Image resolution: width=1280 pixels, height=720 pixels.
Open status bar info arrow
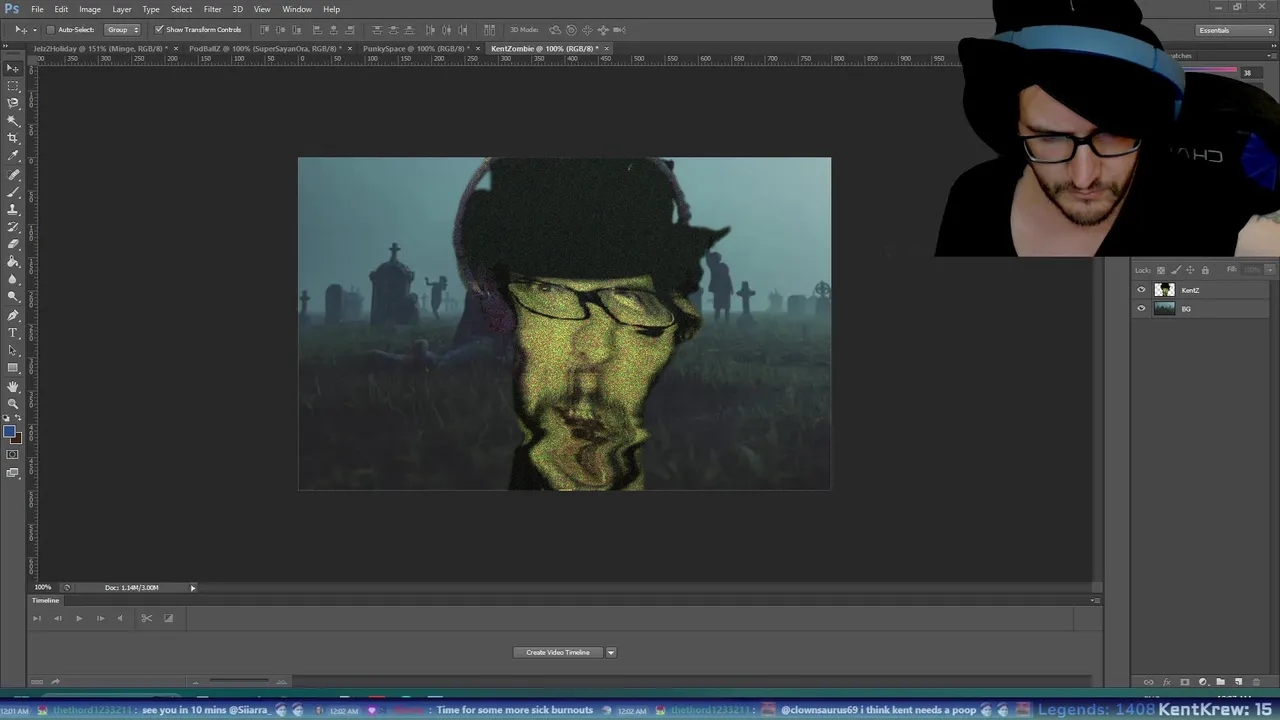pos(193,588)
